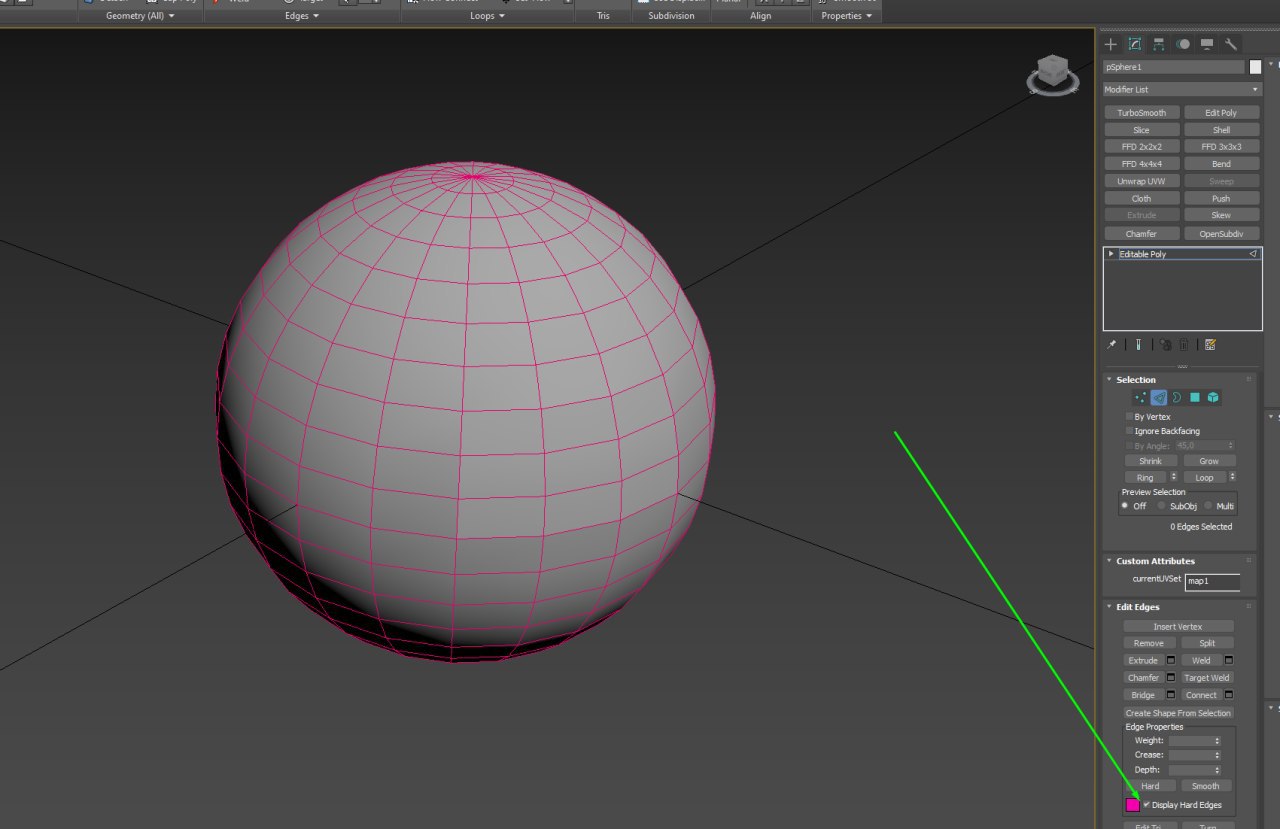Open Chamfer settings box in Edit Edges
1280x829 pixels.
coord(1171,677)
